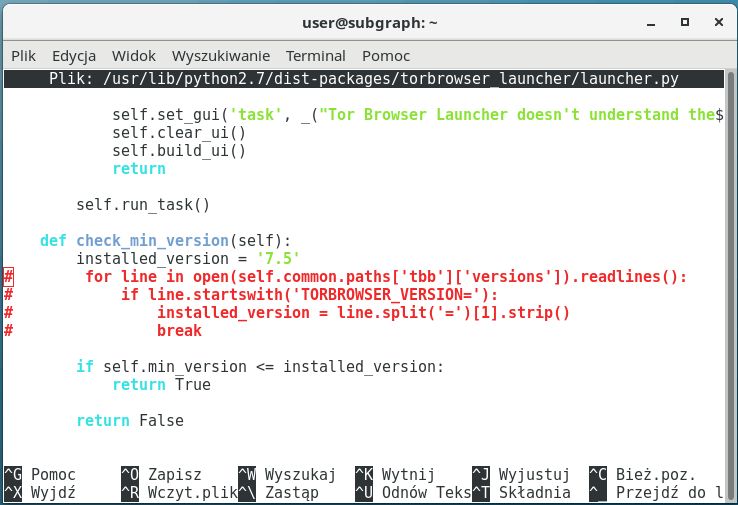Click the ^G Pomoc shortcut
The image size is (738, 505).
40,474
